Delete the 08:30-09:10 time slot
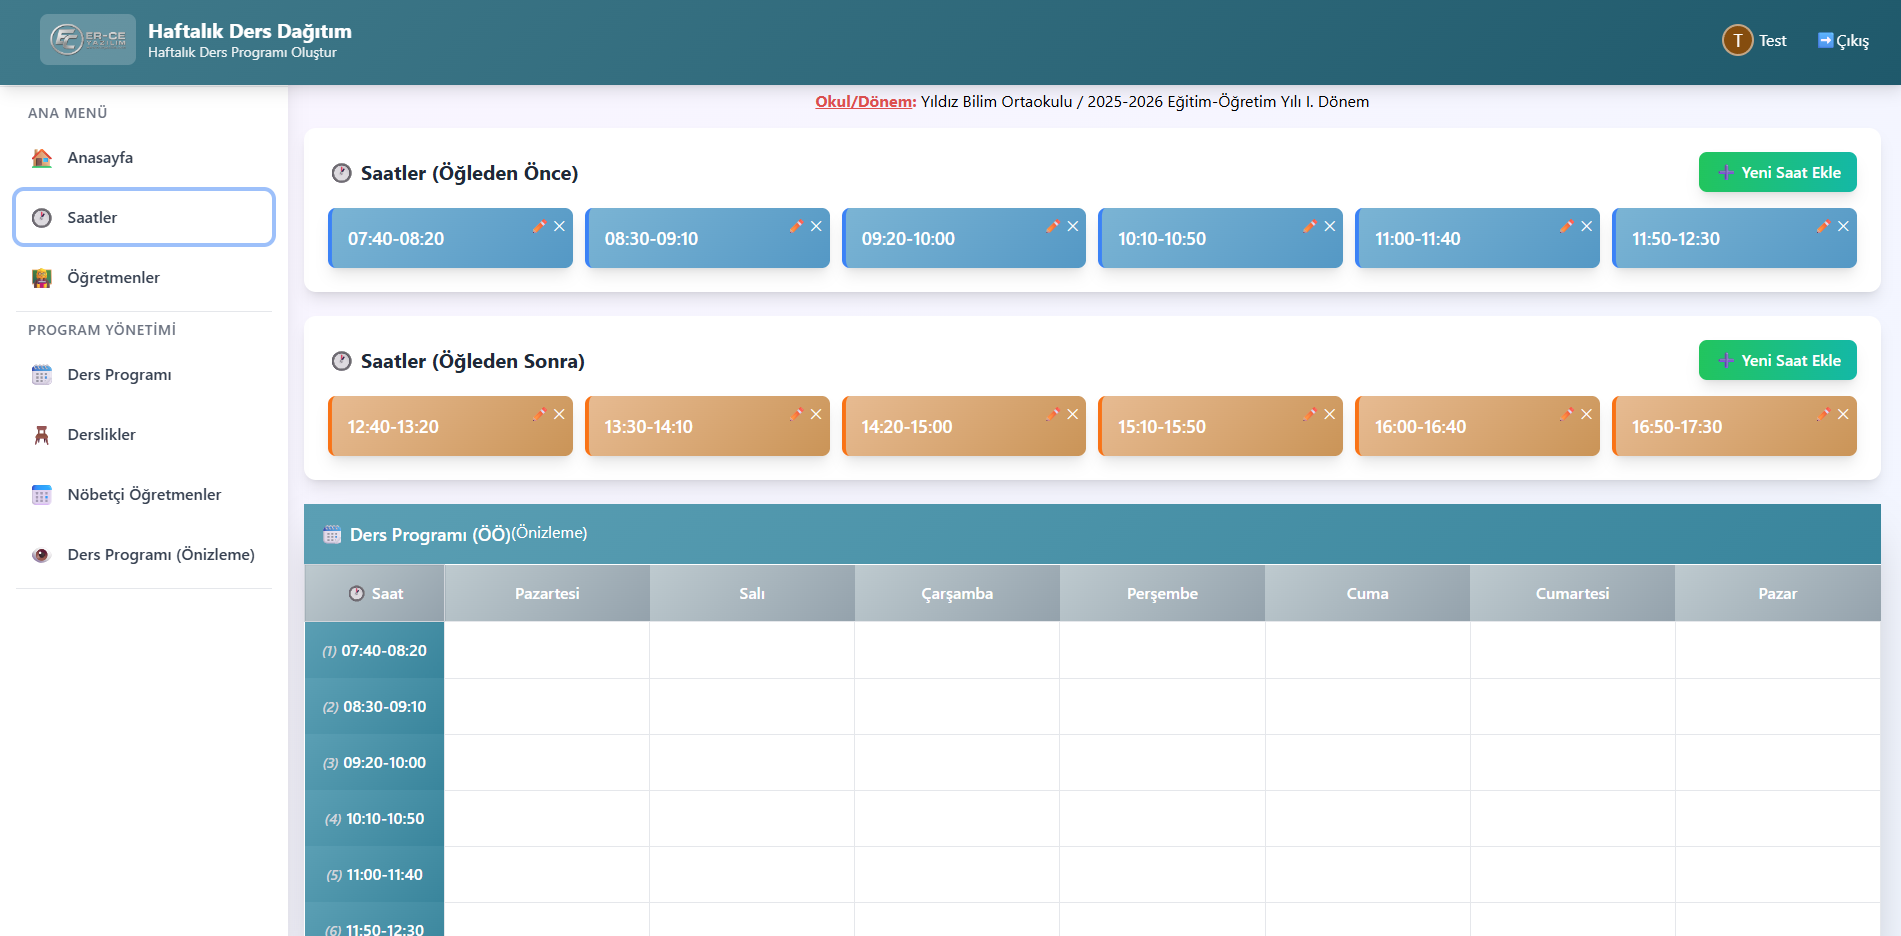 coord(816,226)
